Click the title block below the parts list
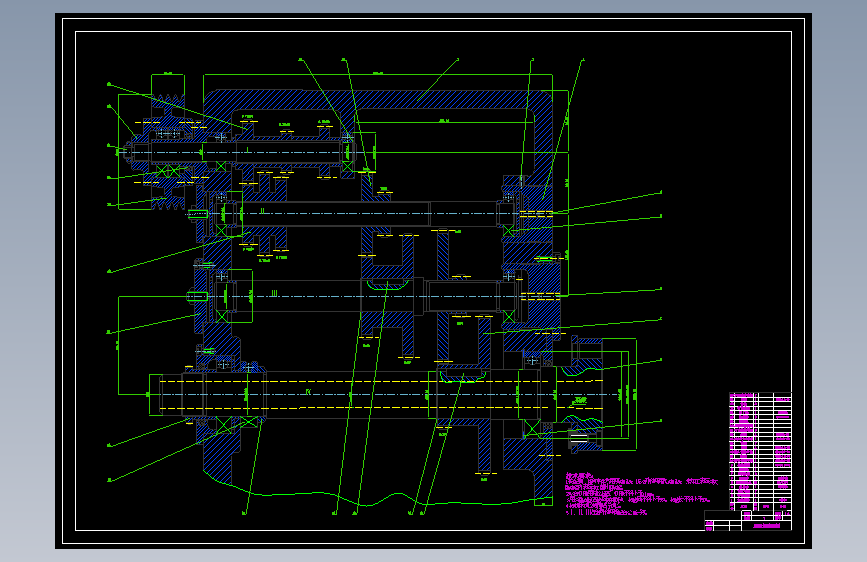Viewport: 867px width, 562px height. click(x=748, y=521)
